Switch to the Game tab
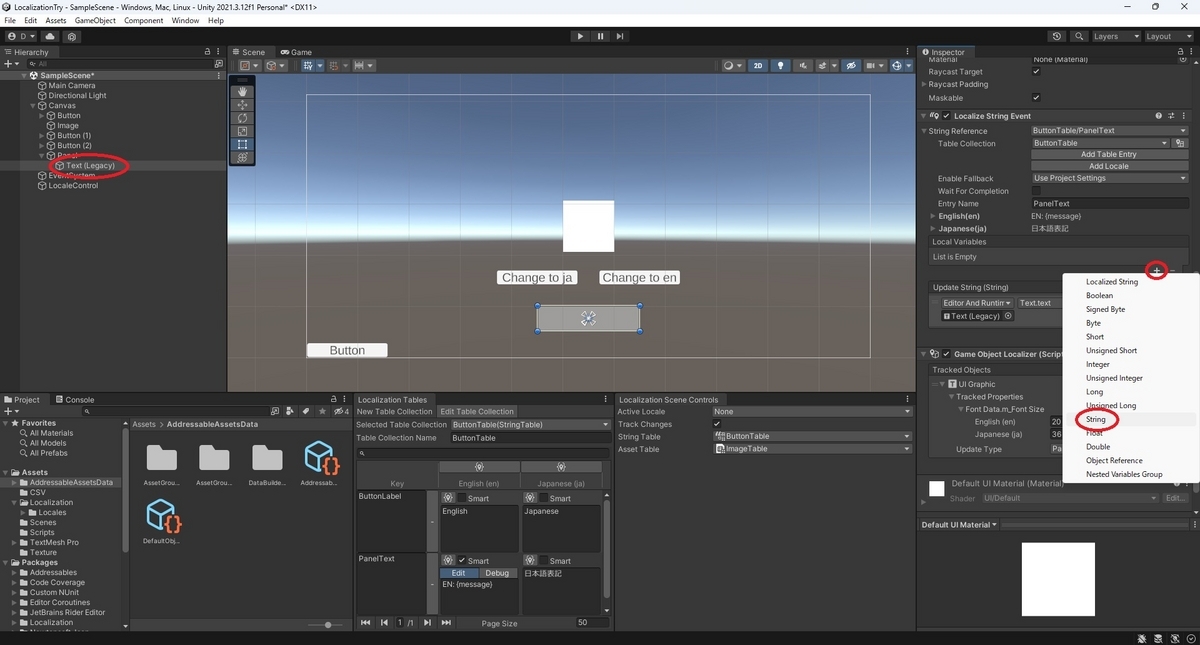Image resolution: width=1200 pixels, height=645 pixels. point(296,52)
